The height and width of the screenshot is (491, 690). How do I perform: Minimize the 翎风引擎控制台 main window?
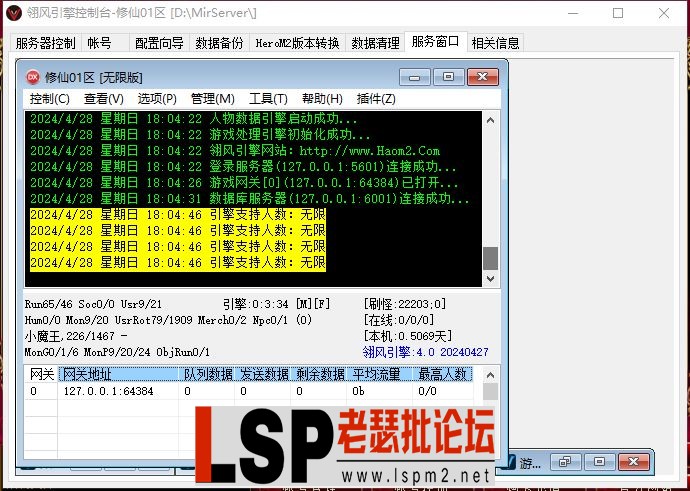click(573, 13)
